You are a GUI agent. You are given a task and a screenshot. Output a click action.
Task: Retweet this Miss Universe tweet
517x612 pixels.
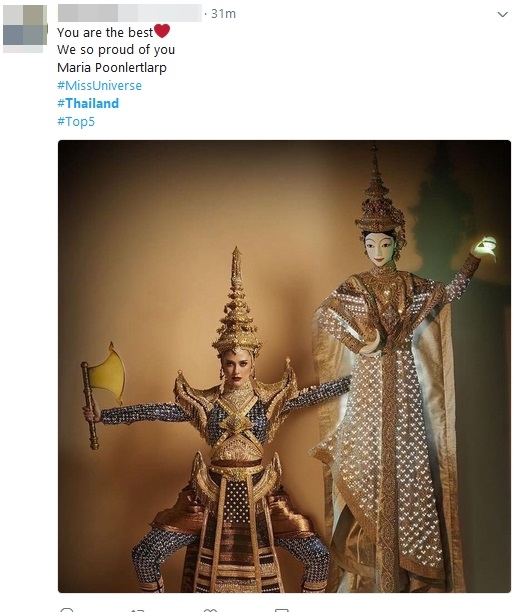[x=137, y=610]
